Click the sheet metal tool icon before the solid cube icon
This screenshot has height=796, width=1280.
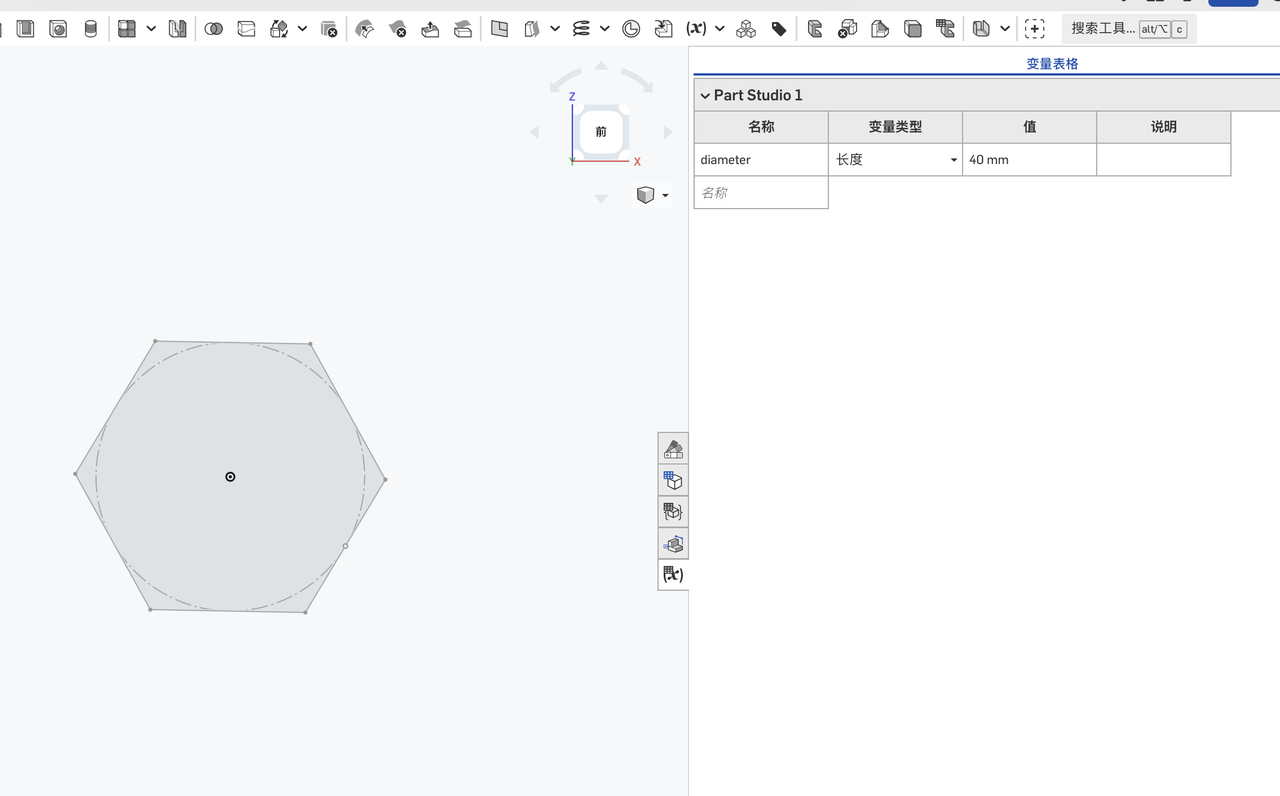point(880,29)
